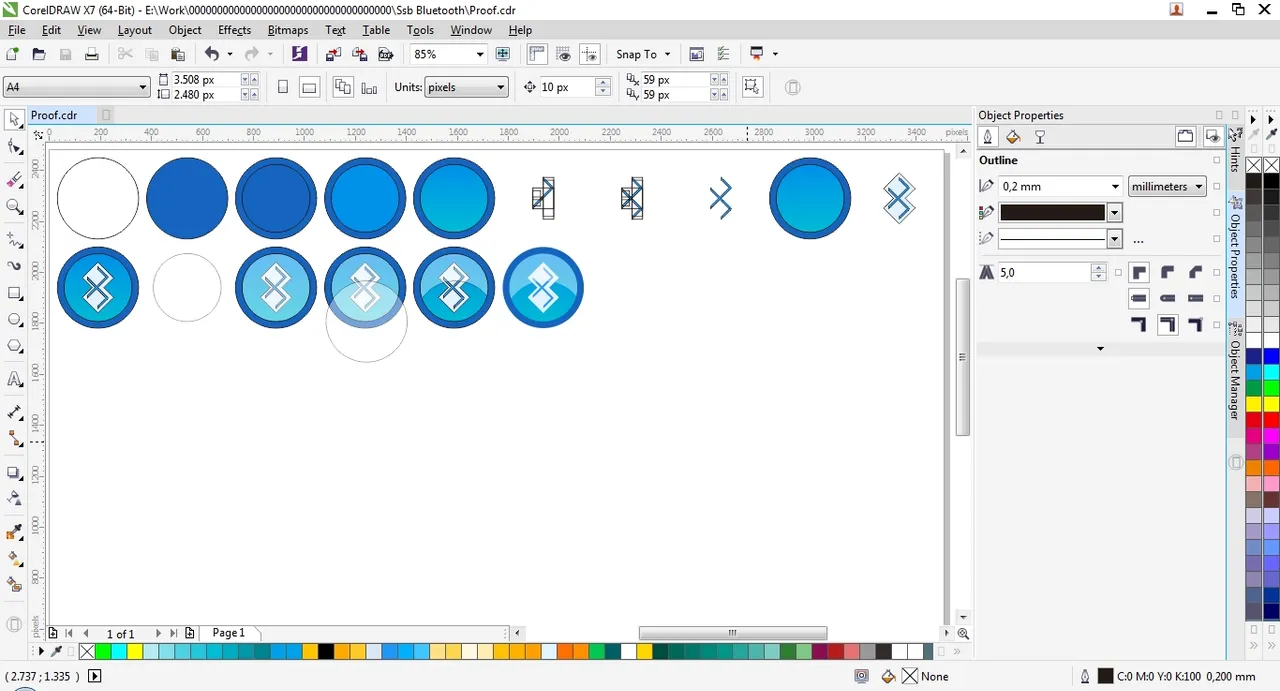Choose the Interactive Fill tool
1280x691 pixels.
click(14, 559)
